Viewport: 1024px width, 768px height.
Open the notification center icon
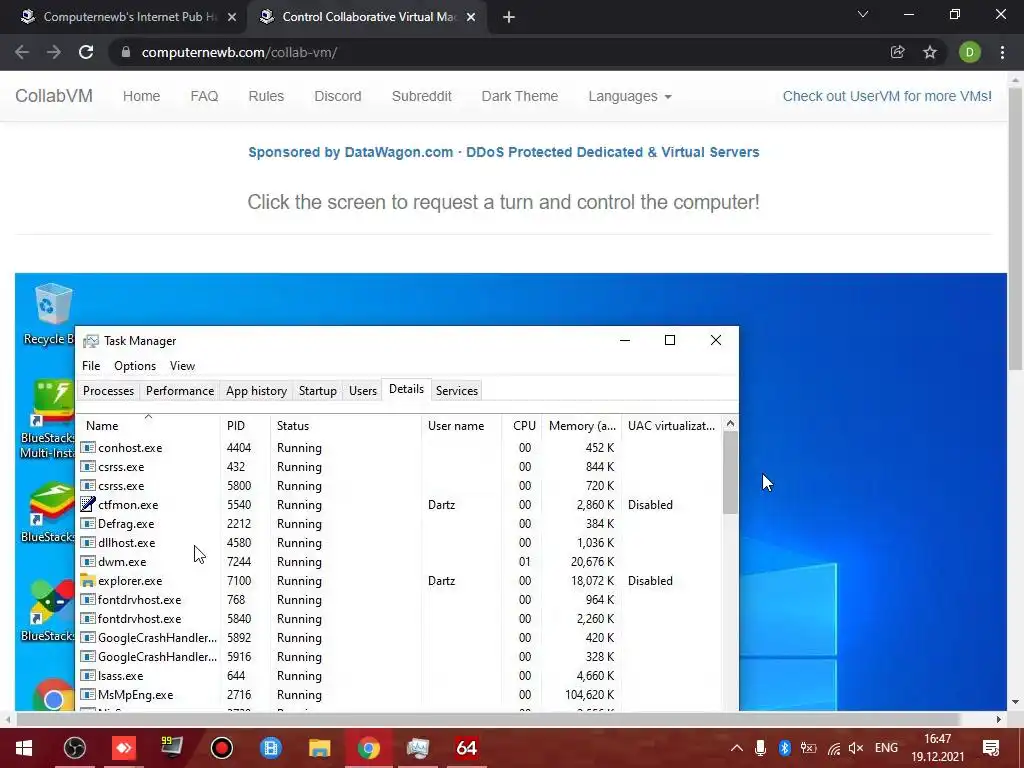click(x=991, y=748)
